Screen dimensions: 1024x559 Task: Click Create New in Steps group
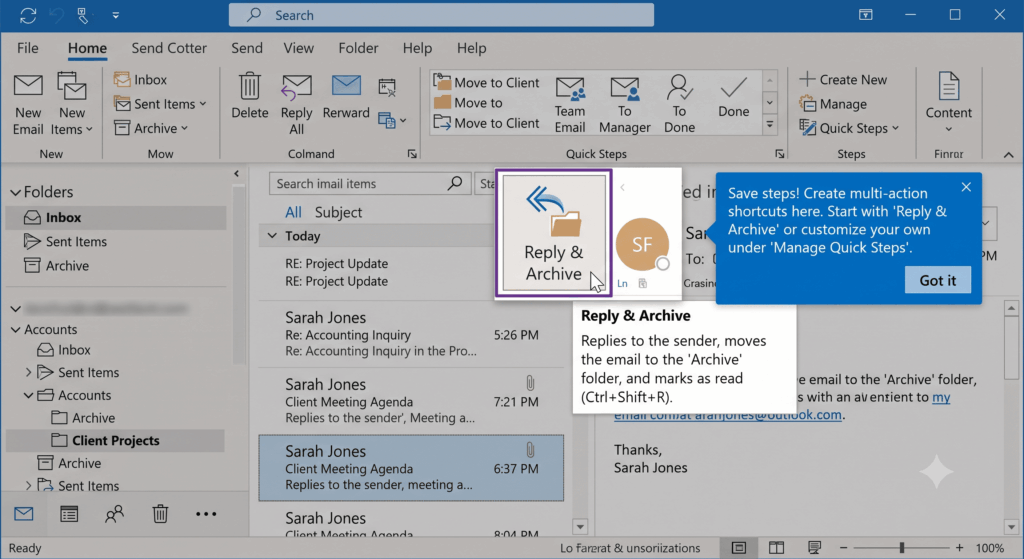[843, 80]
